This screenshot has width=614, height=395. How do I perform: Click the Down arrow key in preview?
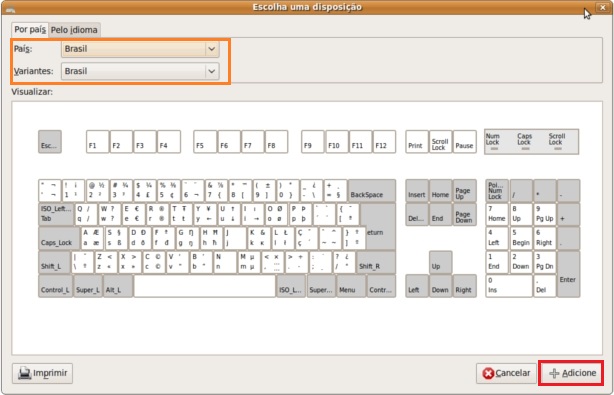[441, 286]
